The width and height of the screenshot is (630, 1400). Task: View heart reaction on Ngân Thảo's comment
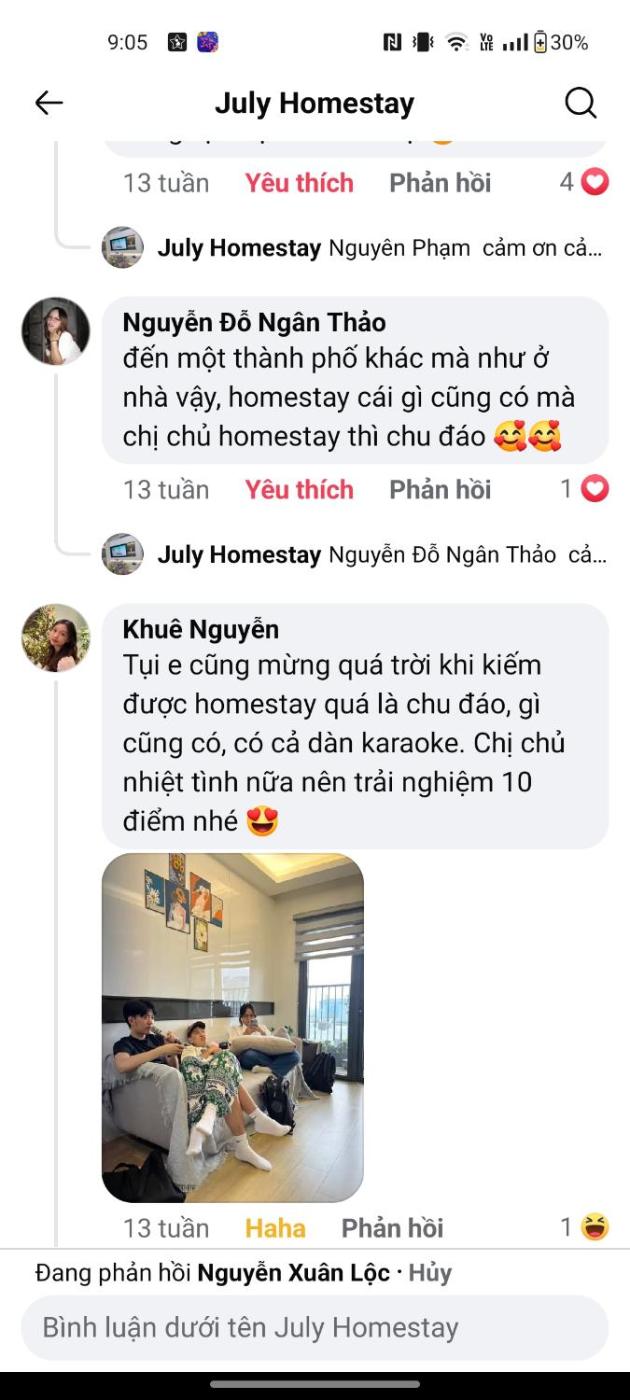click(584, 489)
